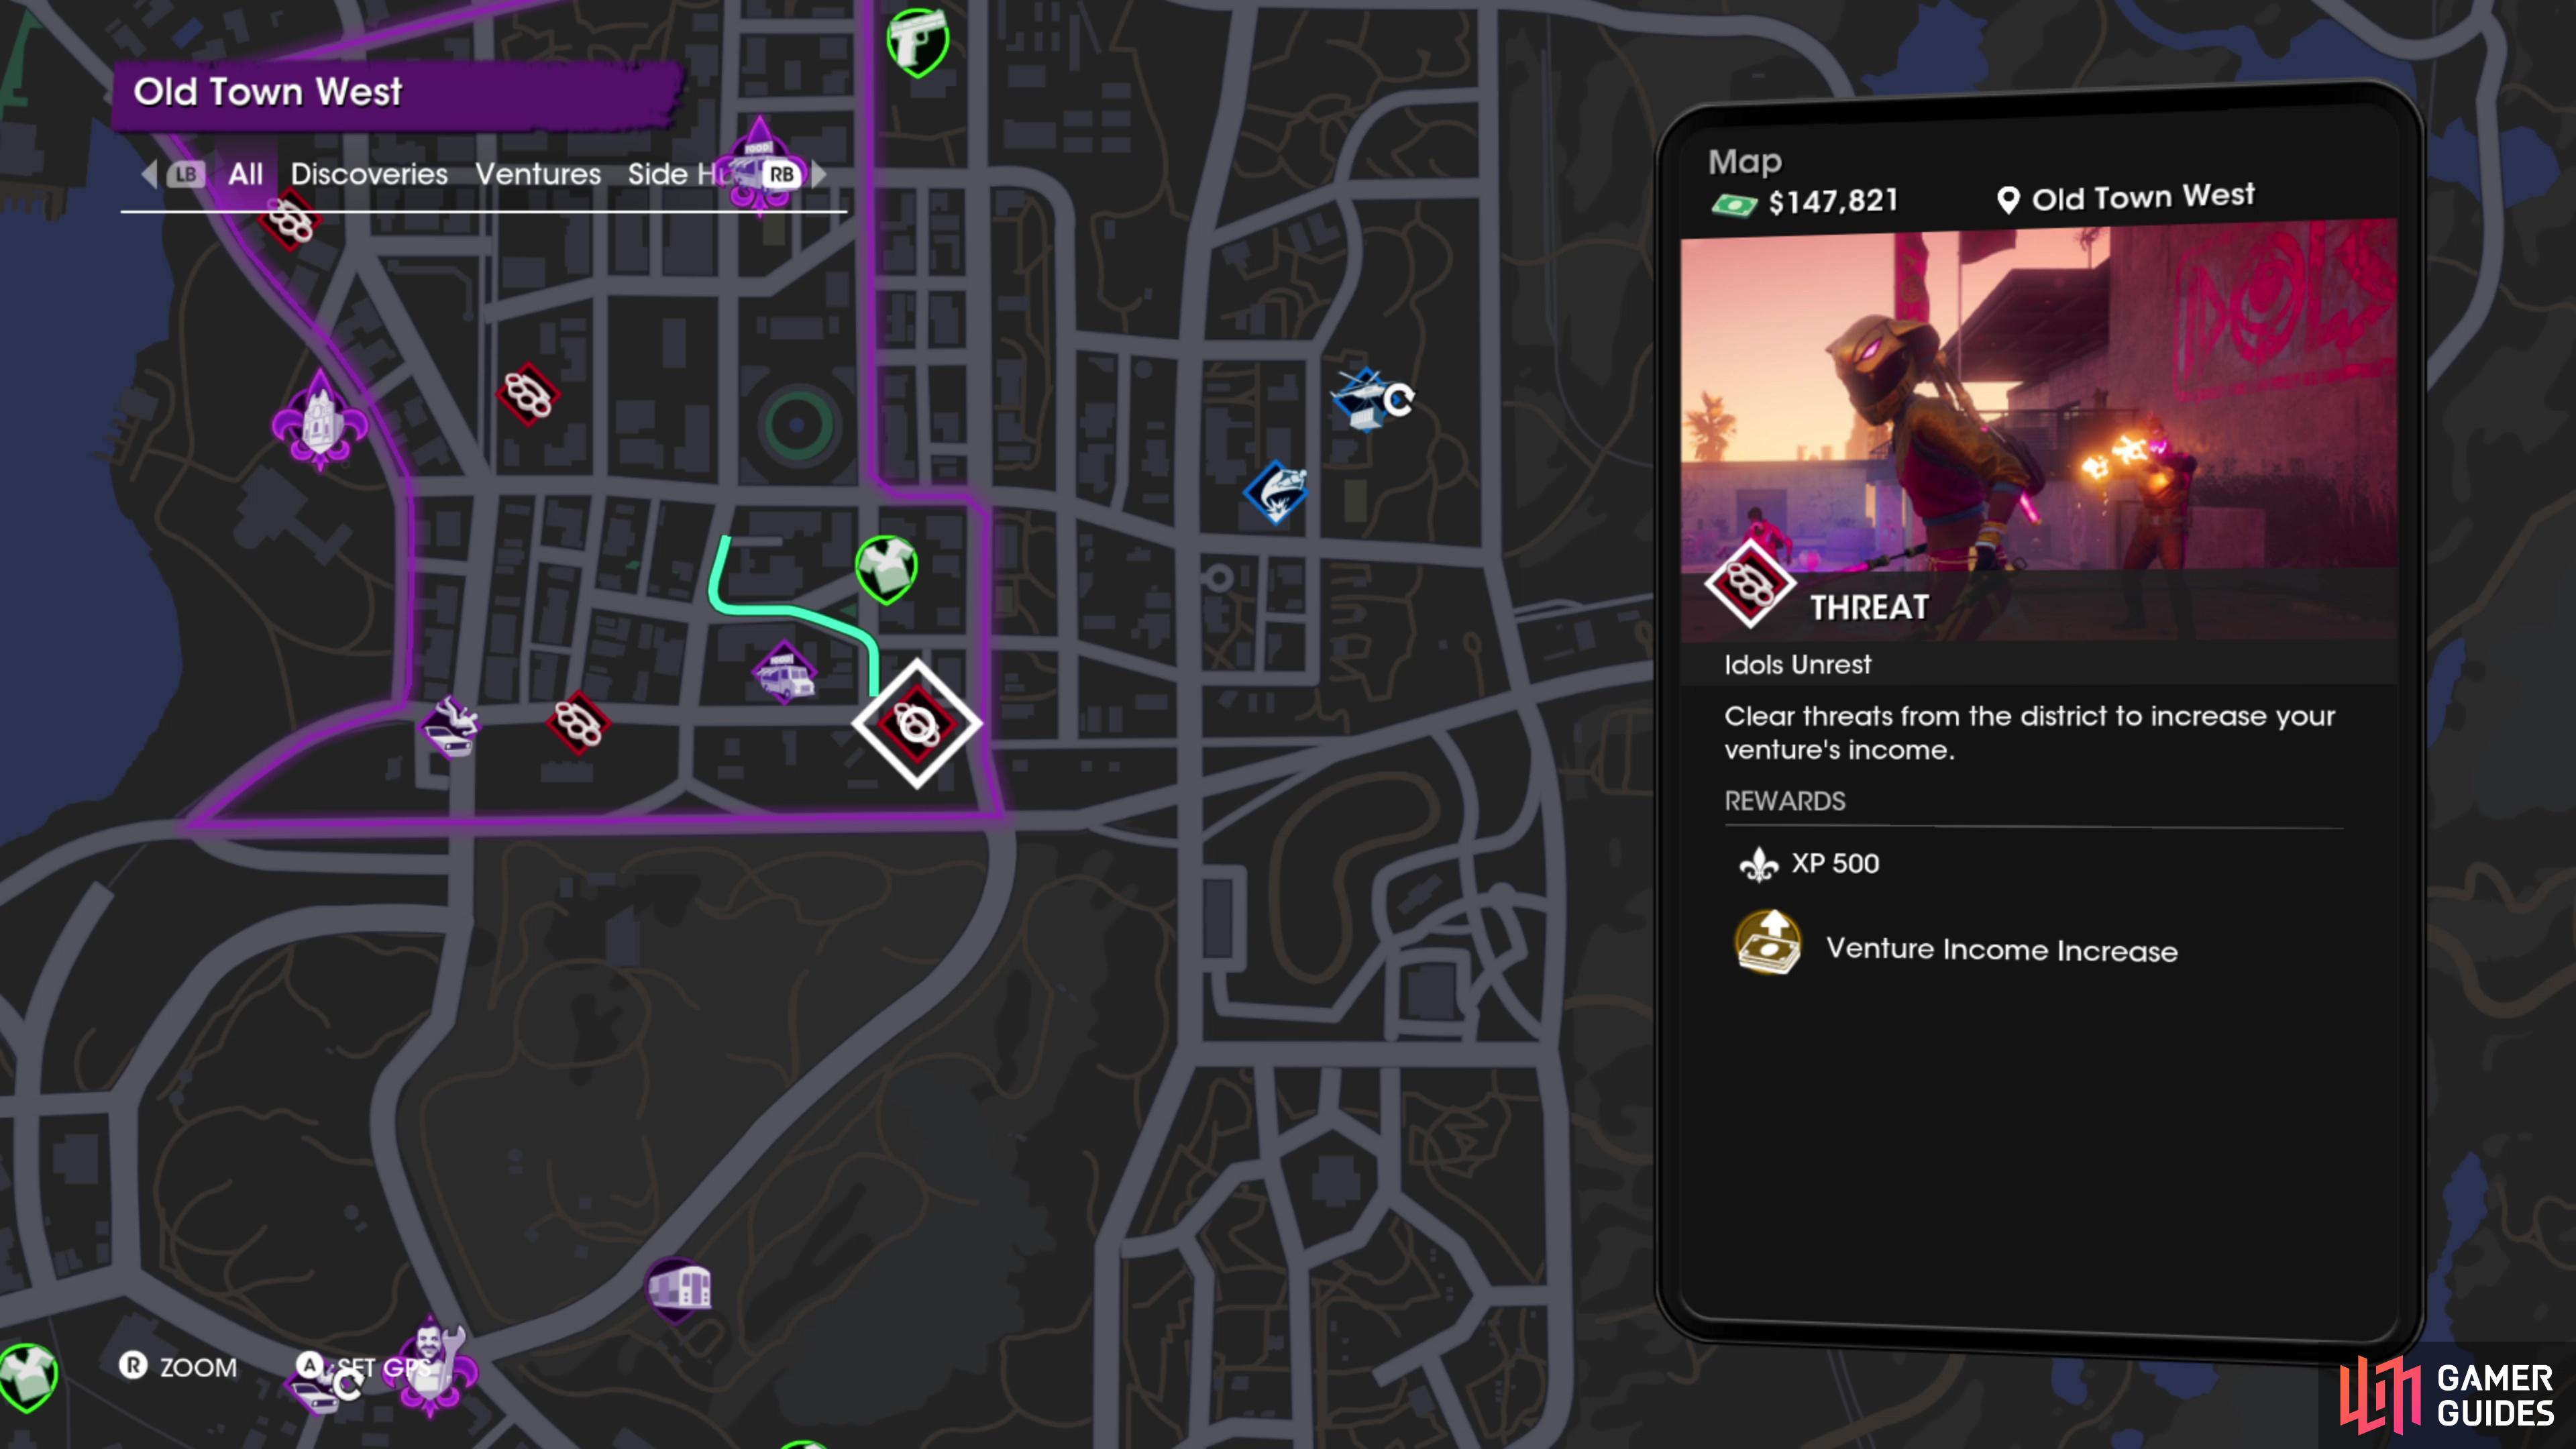Click the selected Idols Unrest threat marker
Viewport: 2576px width, 1449px height.
tap(917, 723)
